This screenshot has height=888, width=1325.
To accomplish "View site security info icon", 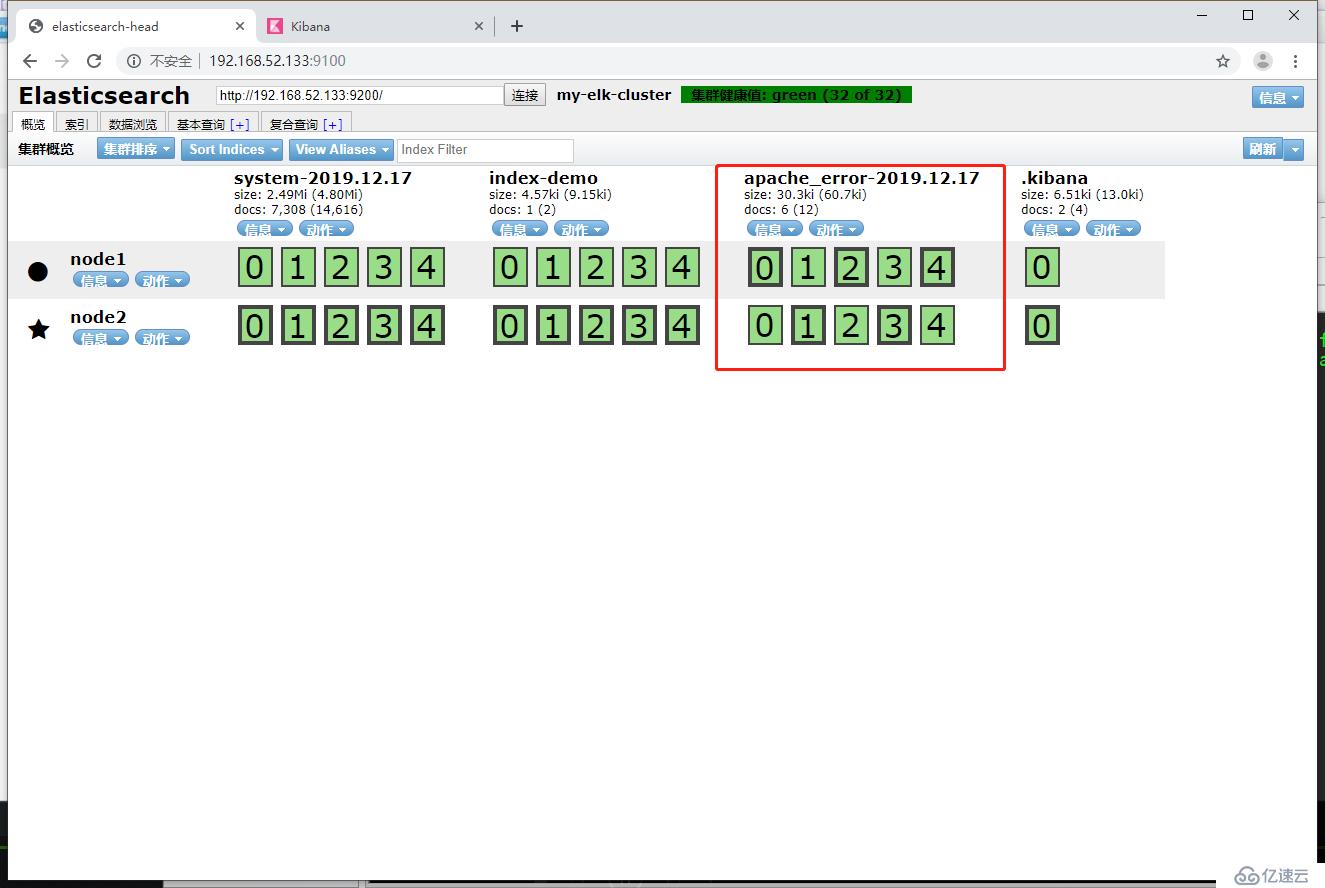I will (134, 61).
